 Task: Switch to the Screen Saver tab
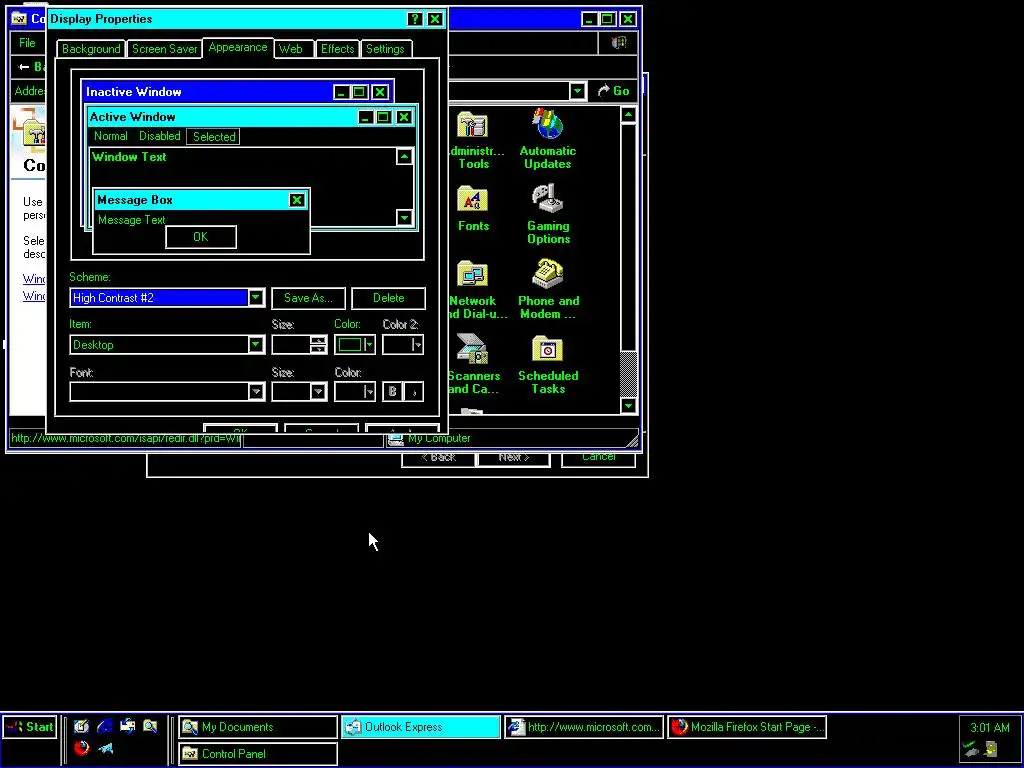click(x=165, y=49)
